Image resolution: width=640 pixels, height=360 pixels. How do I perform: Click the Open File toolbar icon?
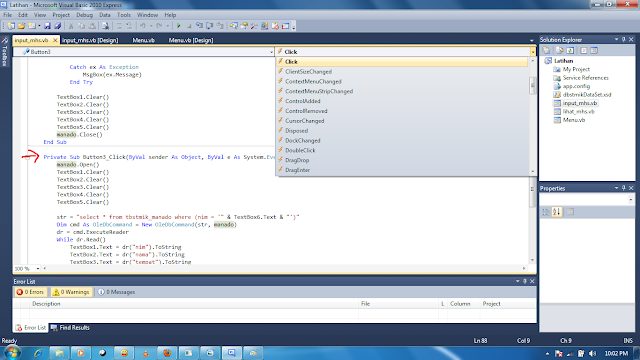coord(21,26)
